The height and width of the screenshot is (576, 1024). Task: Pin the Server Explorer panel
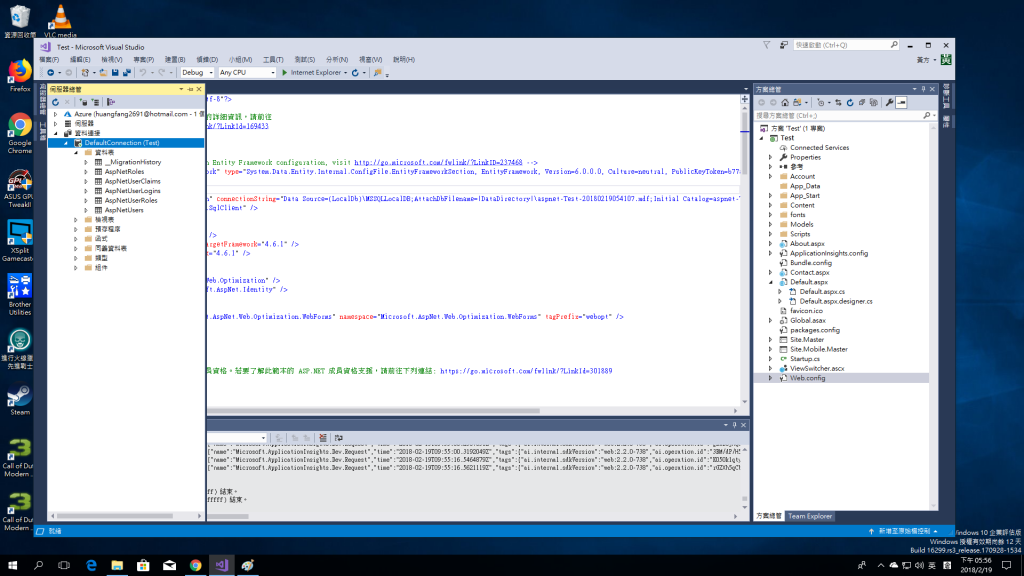190,89
